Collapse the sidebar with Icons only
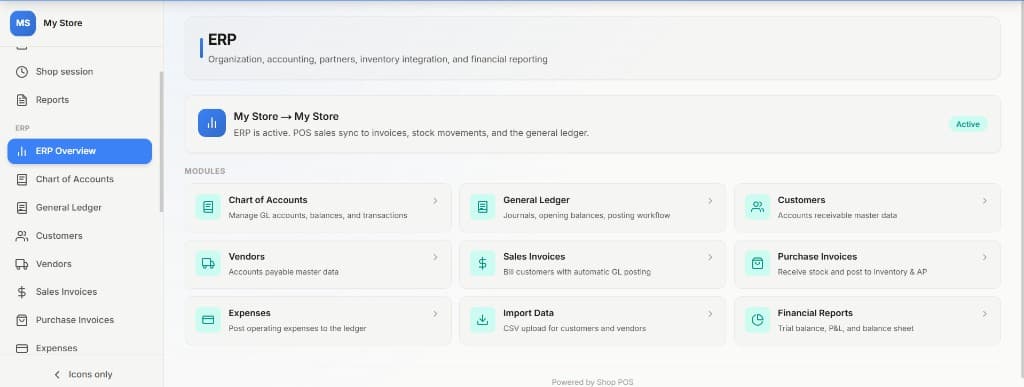Viewport: 1024px width, 387px height. tap(82, 375)
